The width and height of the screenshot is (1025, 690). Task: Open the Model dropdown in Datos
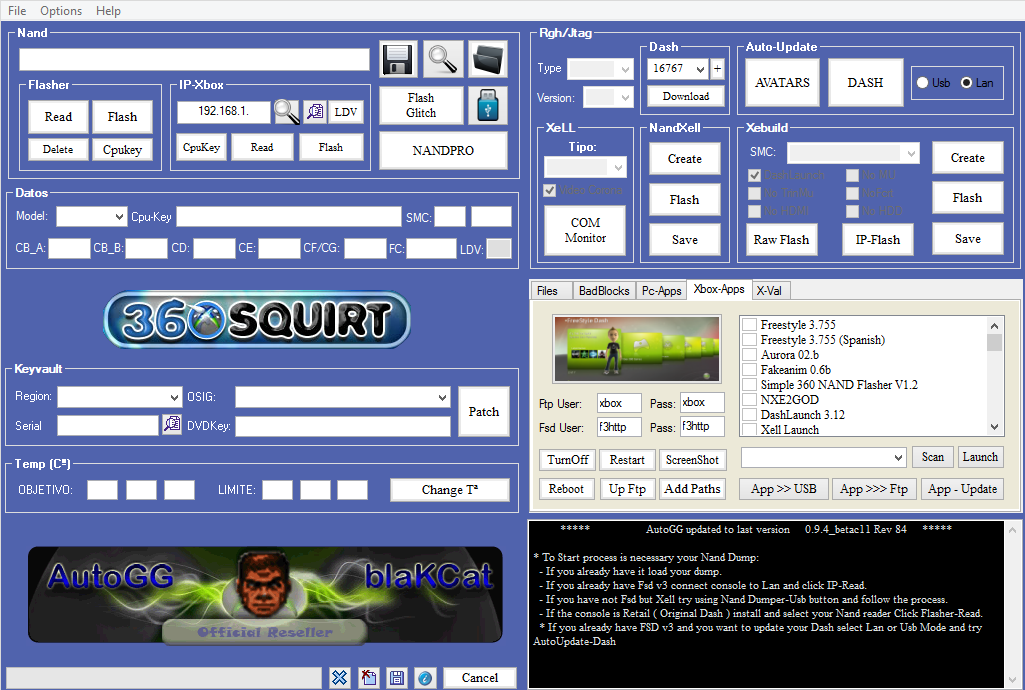[91, 216]
